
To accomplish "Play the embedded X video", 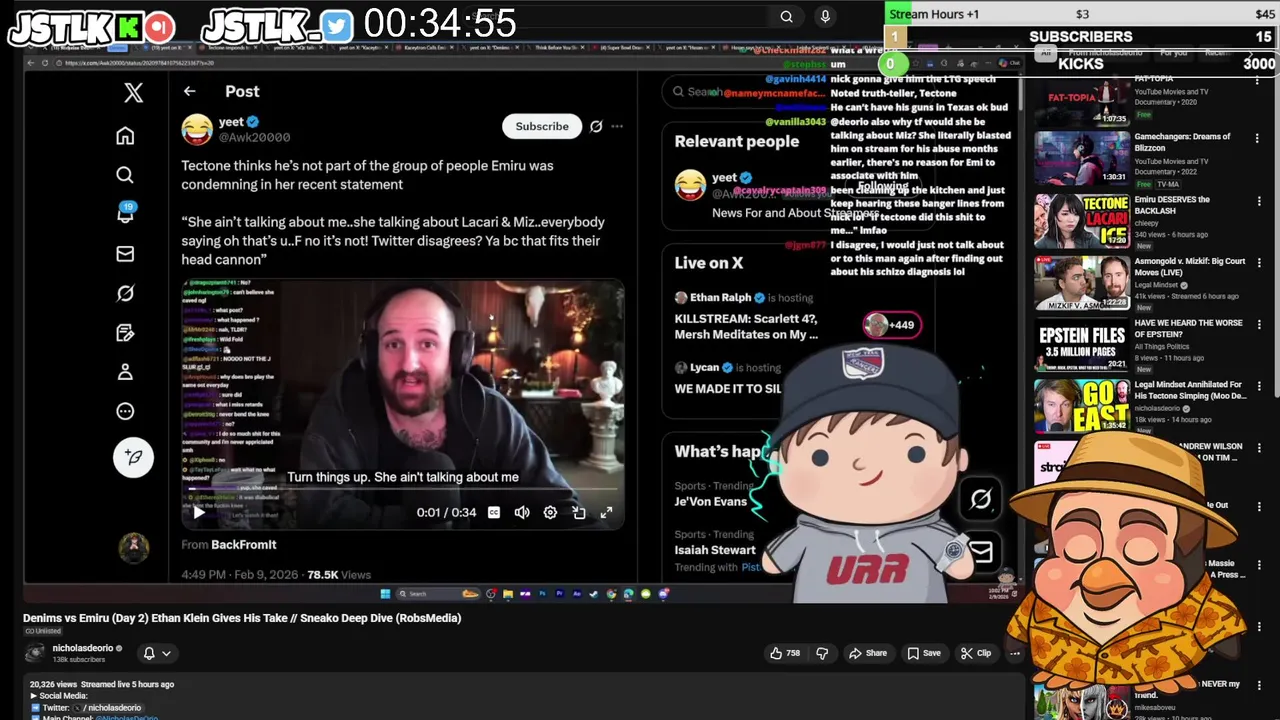I will click(x=198, y=512).
